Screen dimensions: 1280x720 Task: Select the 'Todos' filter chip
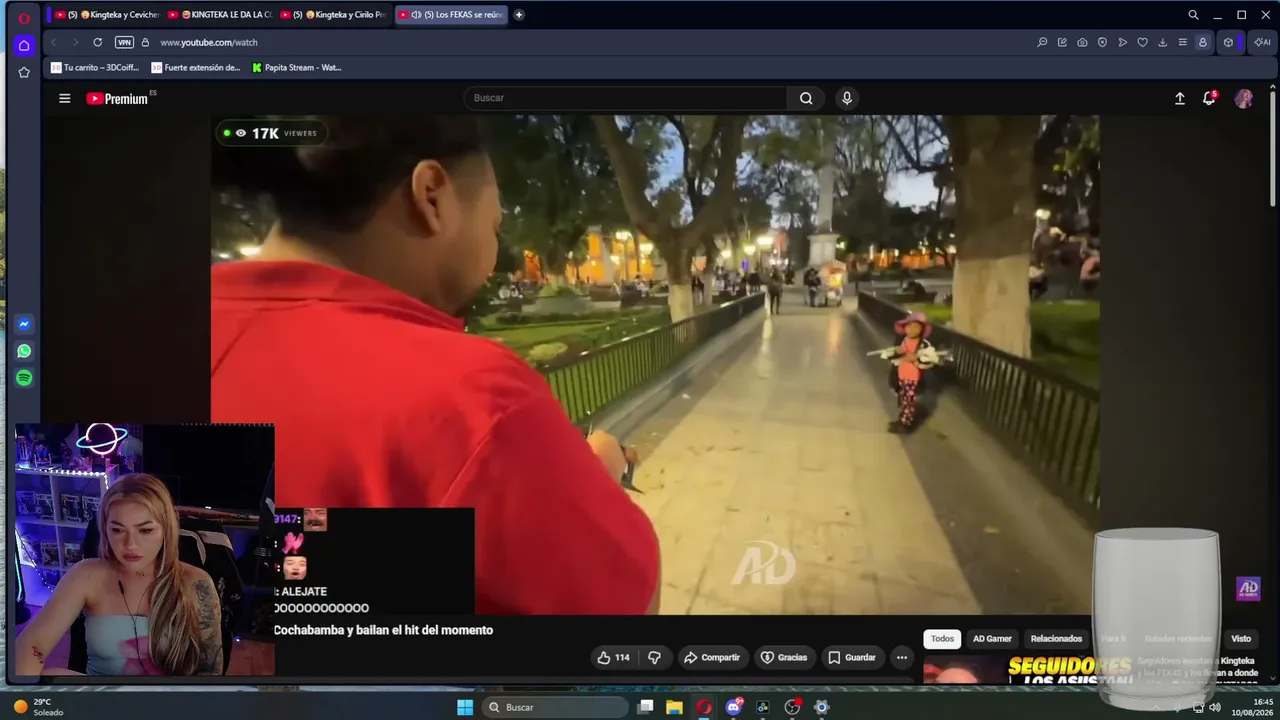[x=943, y=639]
